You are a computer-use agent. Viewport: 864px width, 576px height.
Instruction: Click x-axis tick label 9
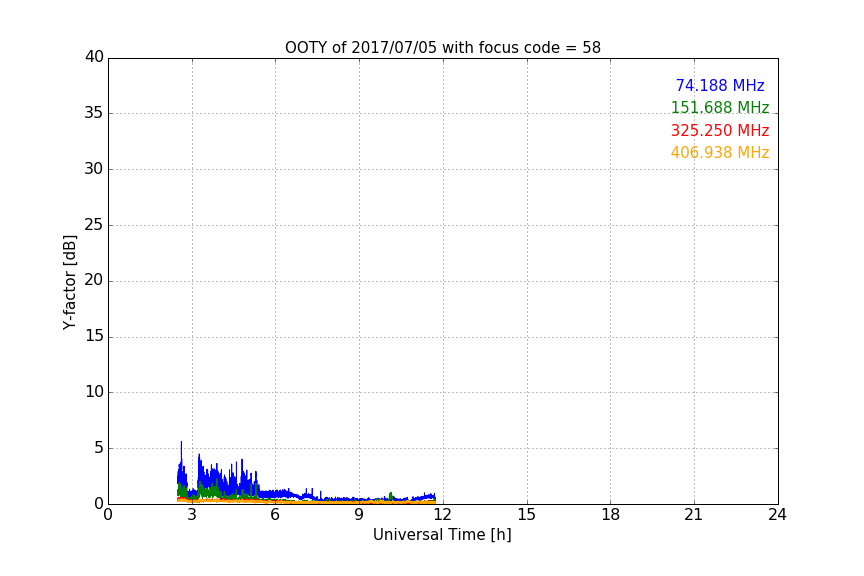(x=359, y=515)
